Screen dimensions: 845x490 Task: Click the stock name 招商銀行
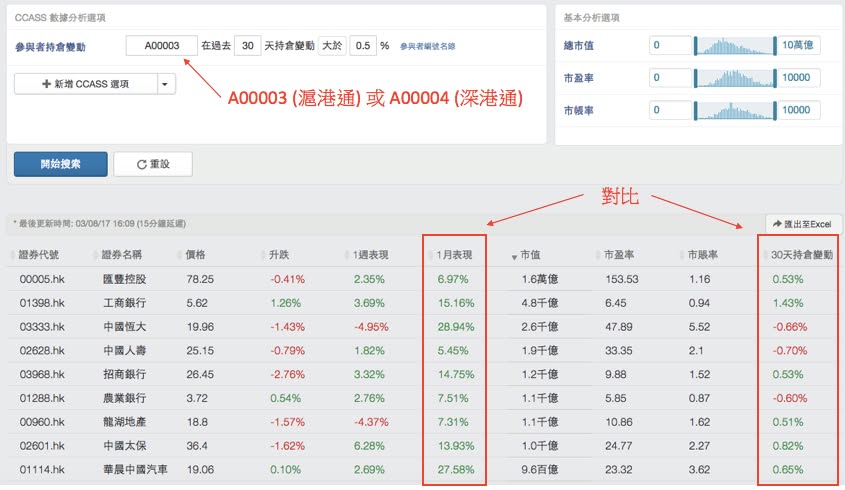click(x=124, y=374)
